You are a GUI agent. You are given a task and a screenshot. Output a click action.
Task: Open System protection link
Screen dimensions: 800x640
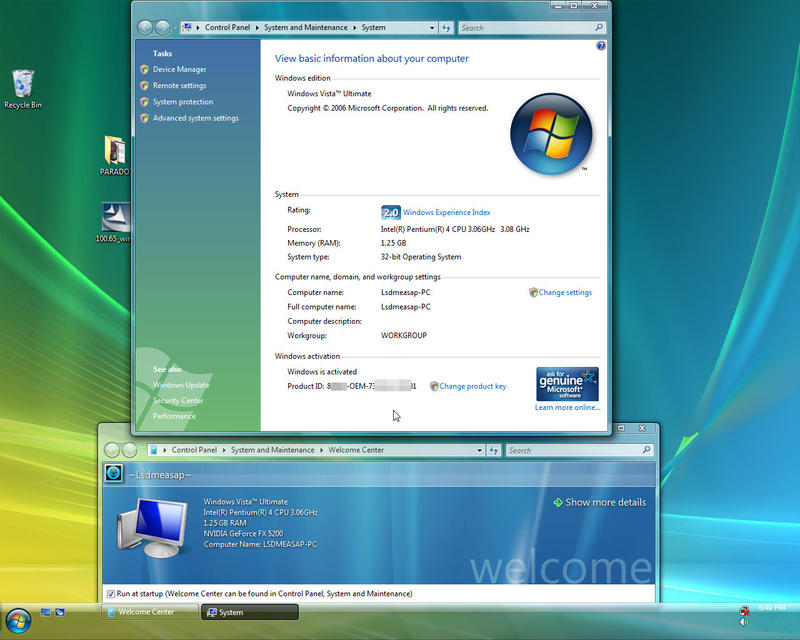tap(183, 102)
